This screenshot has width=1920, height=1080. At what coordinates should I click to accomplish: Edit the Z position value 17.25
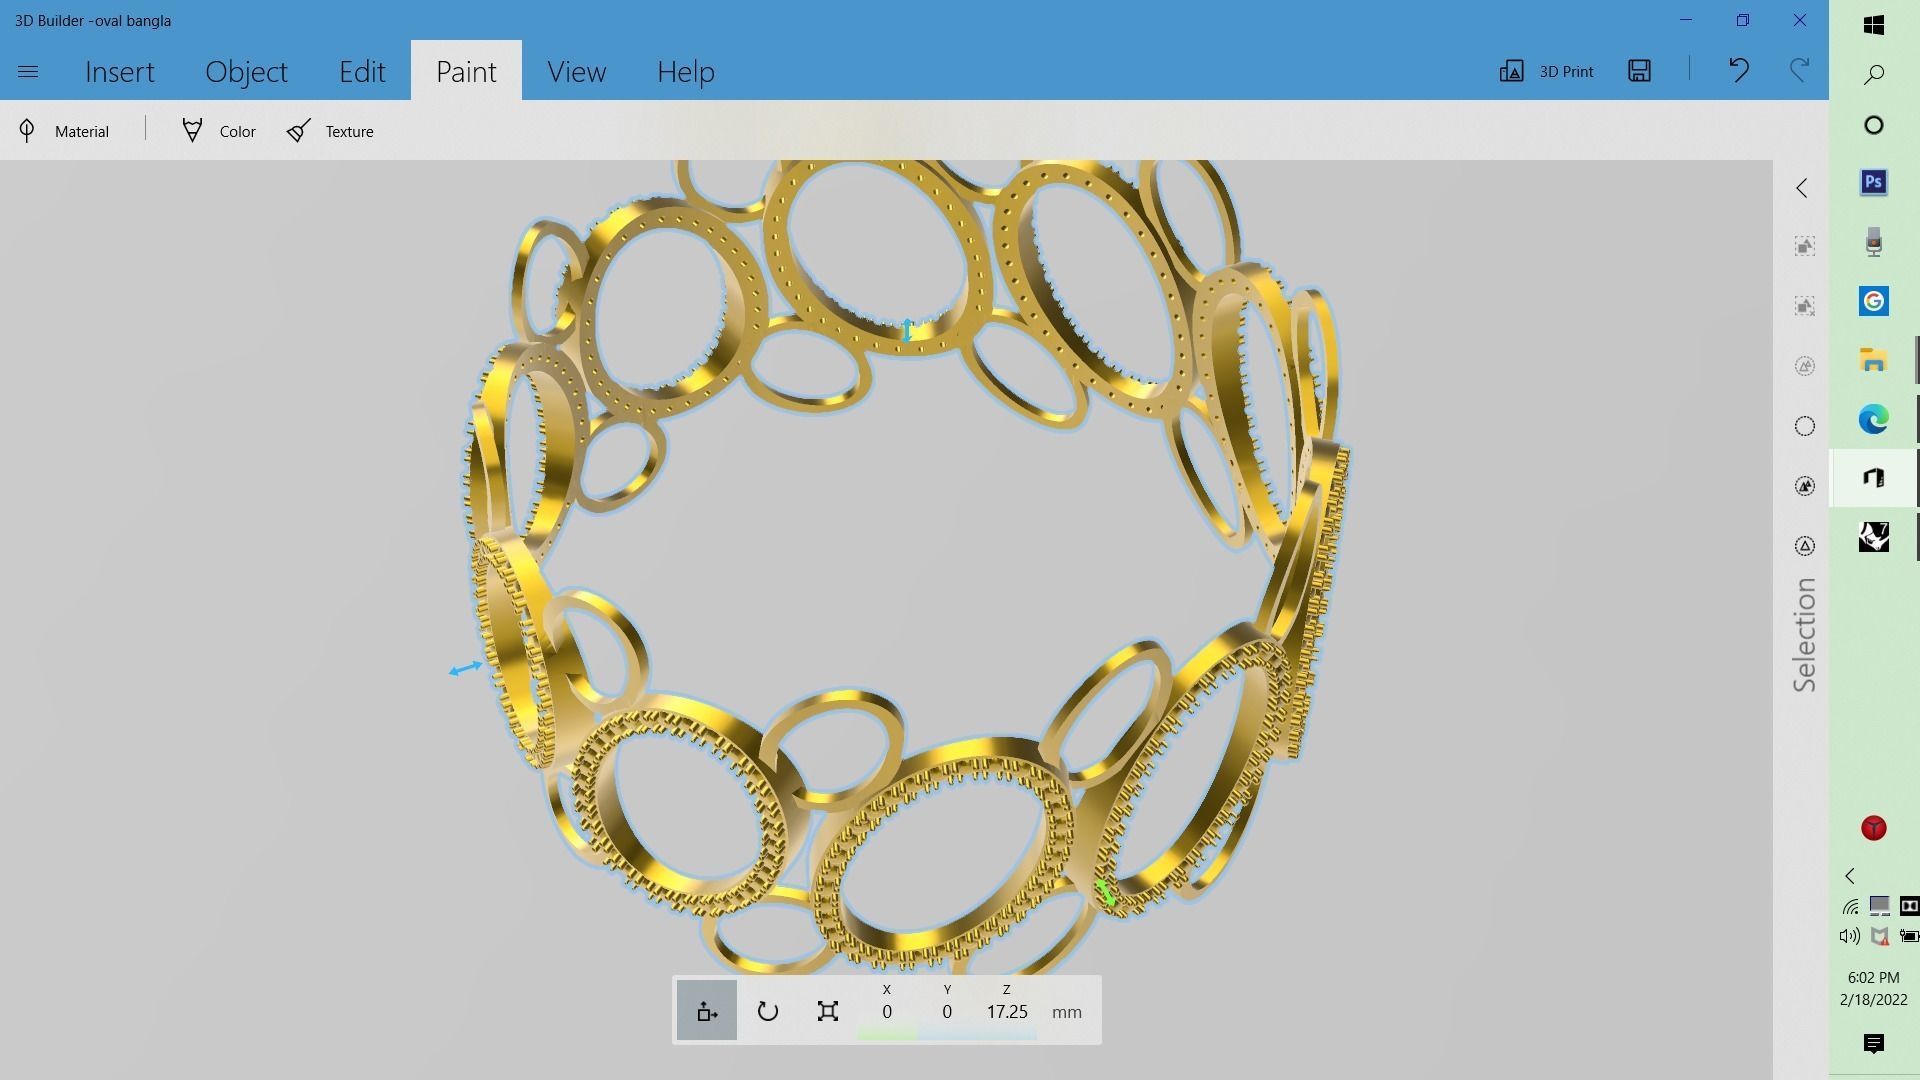tap(1007, 1012)
